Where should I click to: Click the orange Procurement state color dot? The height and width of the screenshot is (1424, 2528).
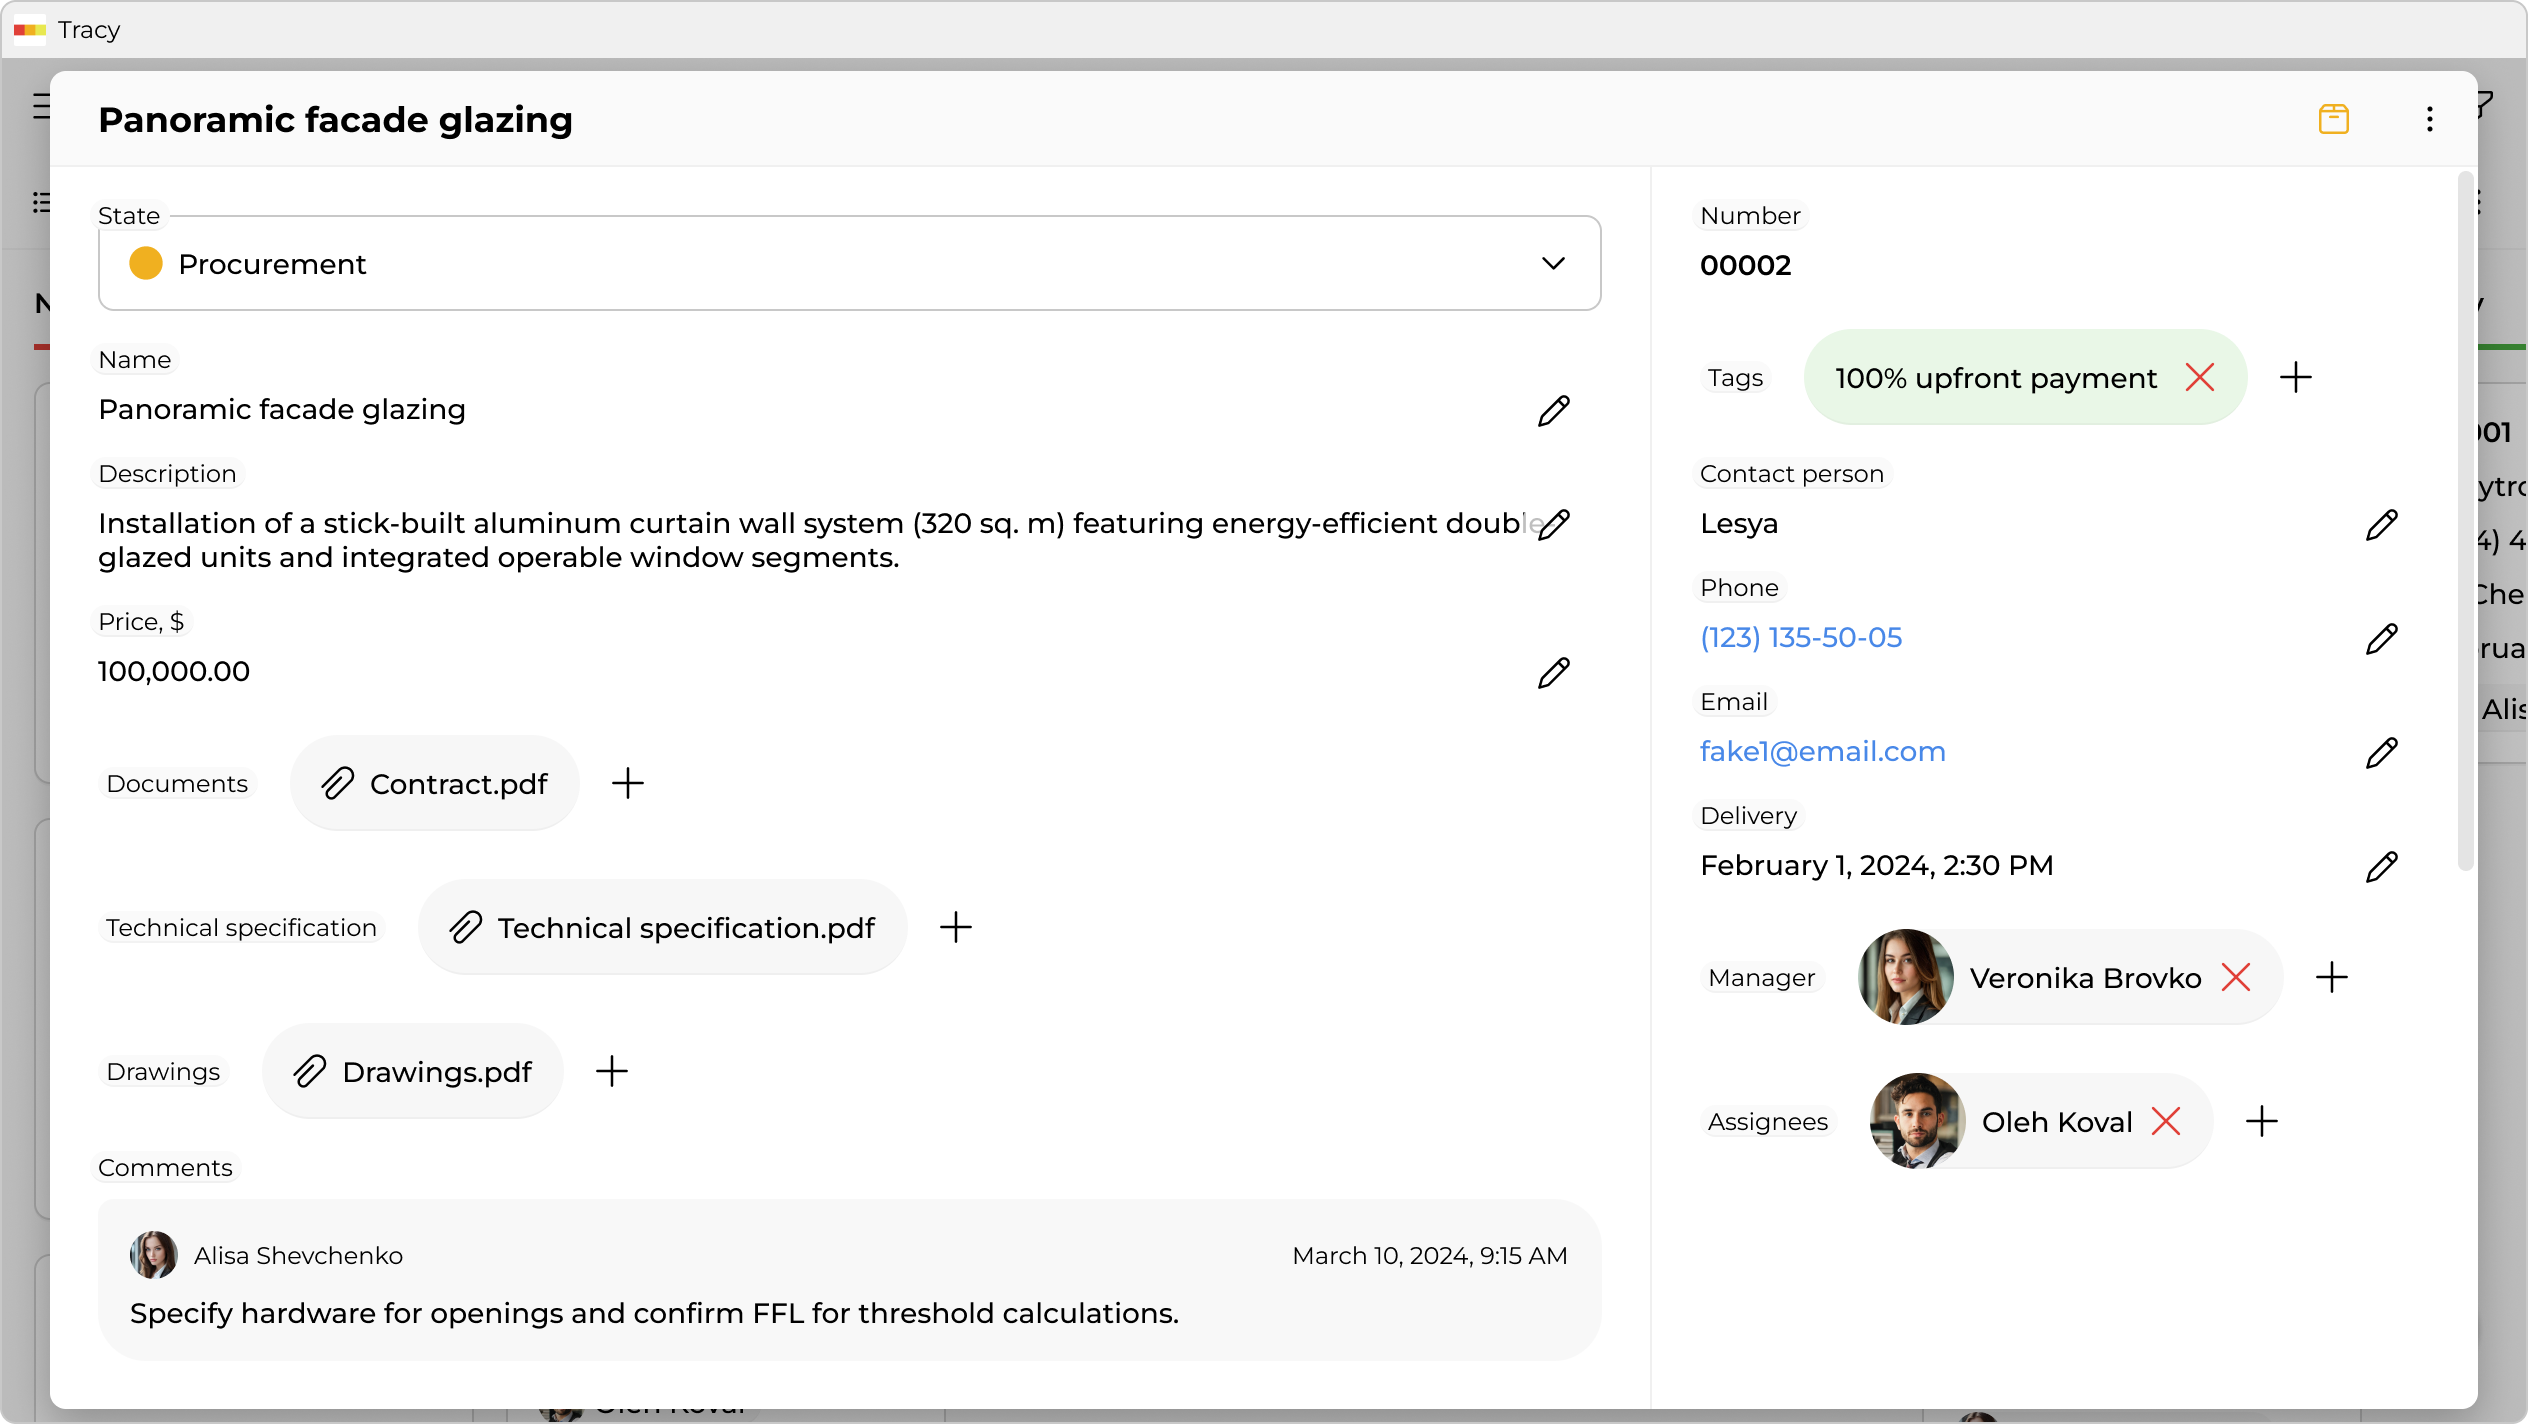pos(146,264)
